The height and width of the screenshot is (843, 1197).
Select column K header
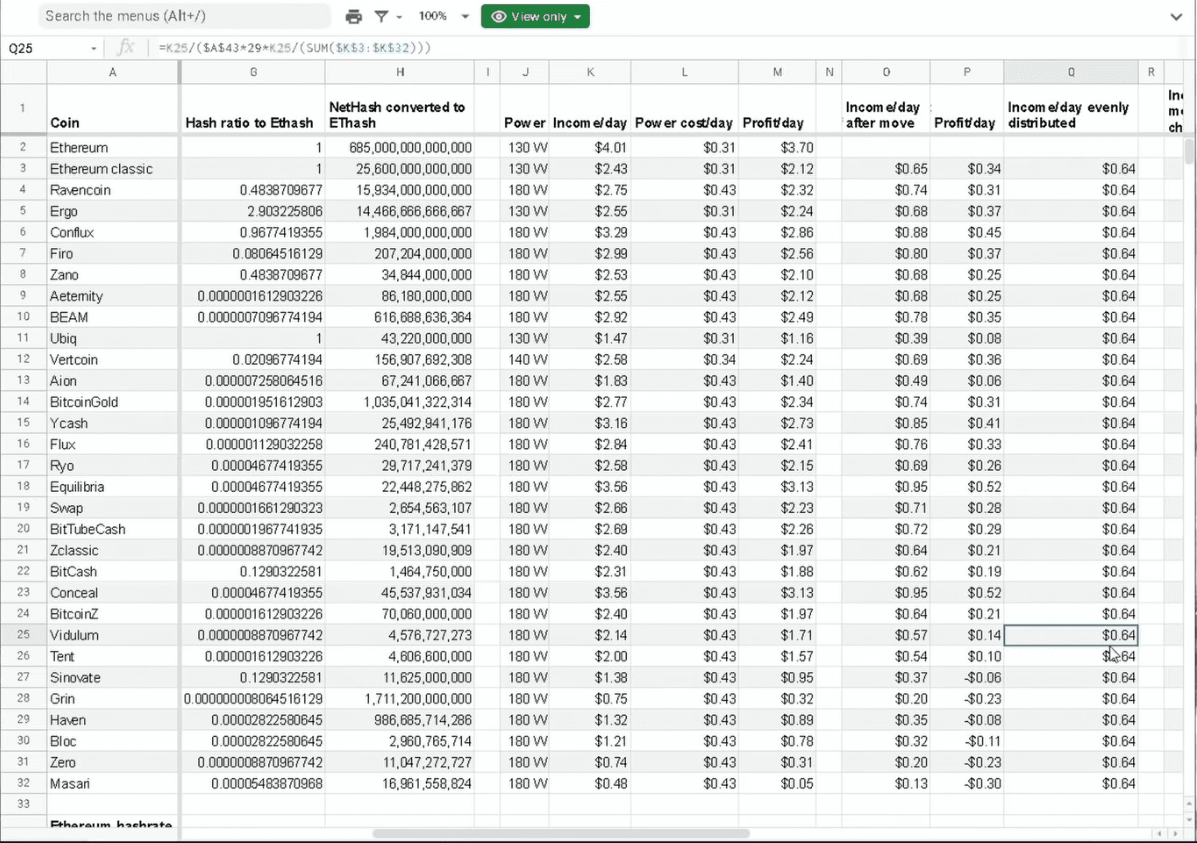pyautogui.click(x=590, y=72)
